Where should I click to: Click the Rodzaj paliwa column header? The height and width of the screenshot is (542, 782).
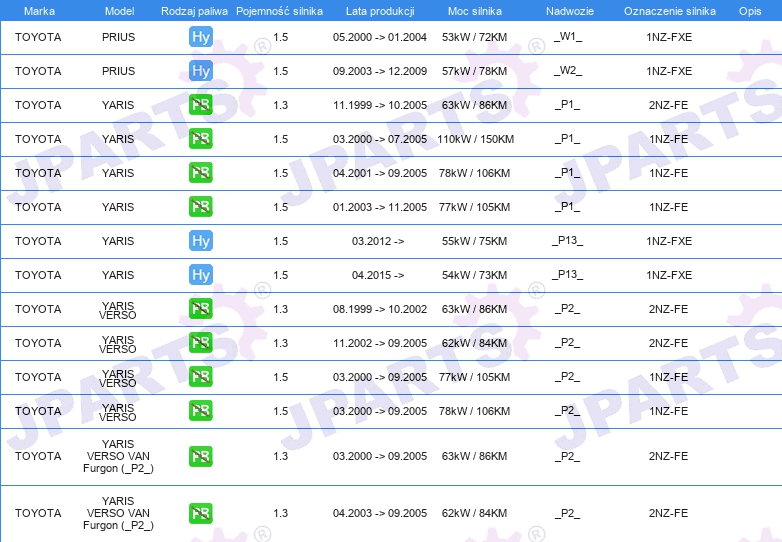tap(194, 11)
